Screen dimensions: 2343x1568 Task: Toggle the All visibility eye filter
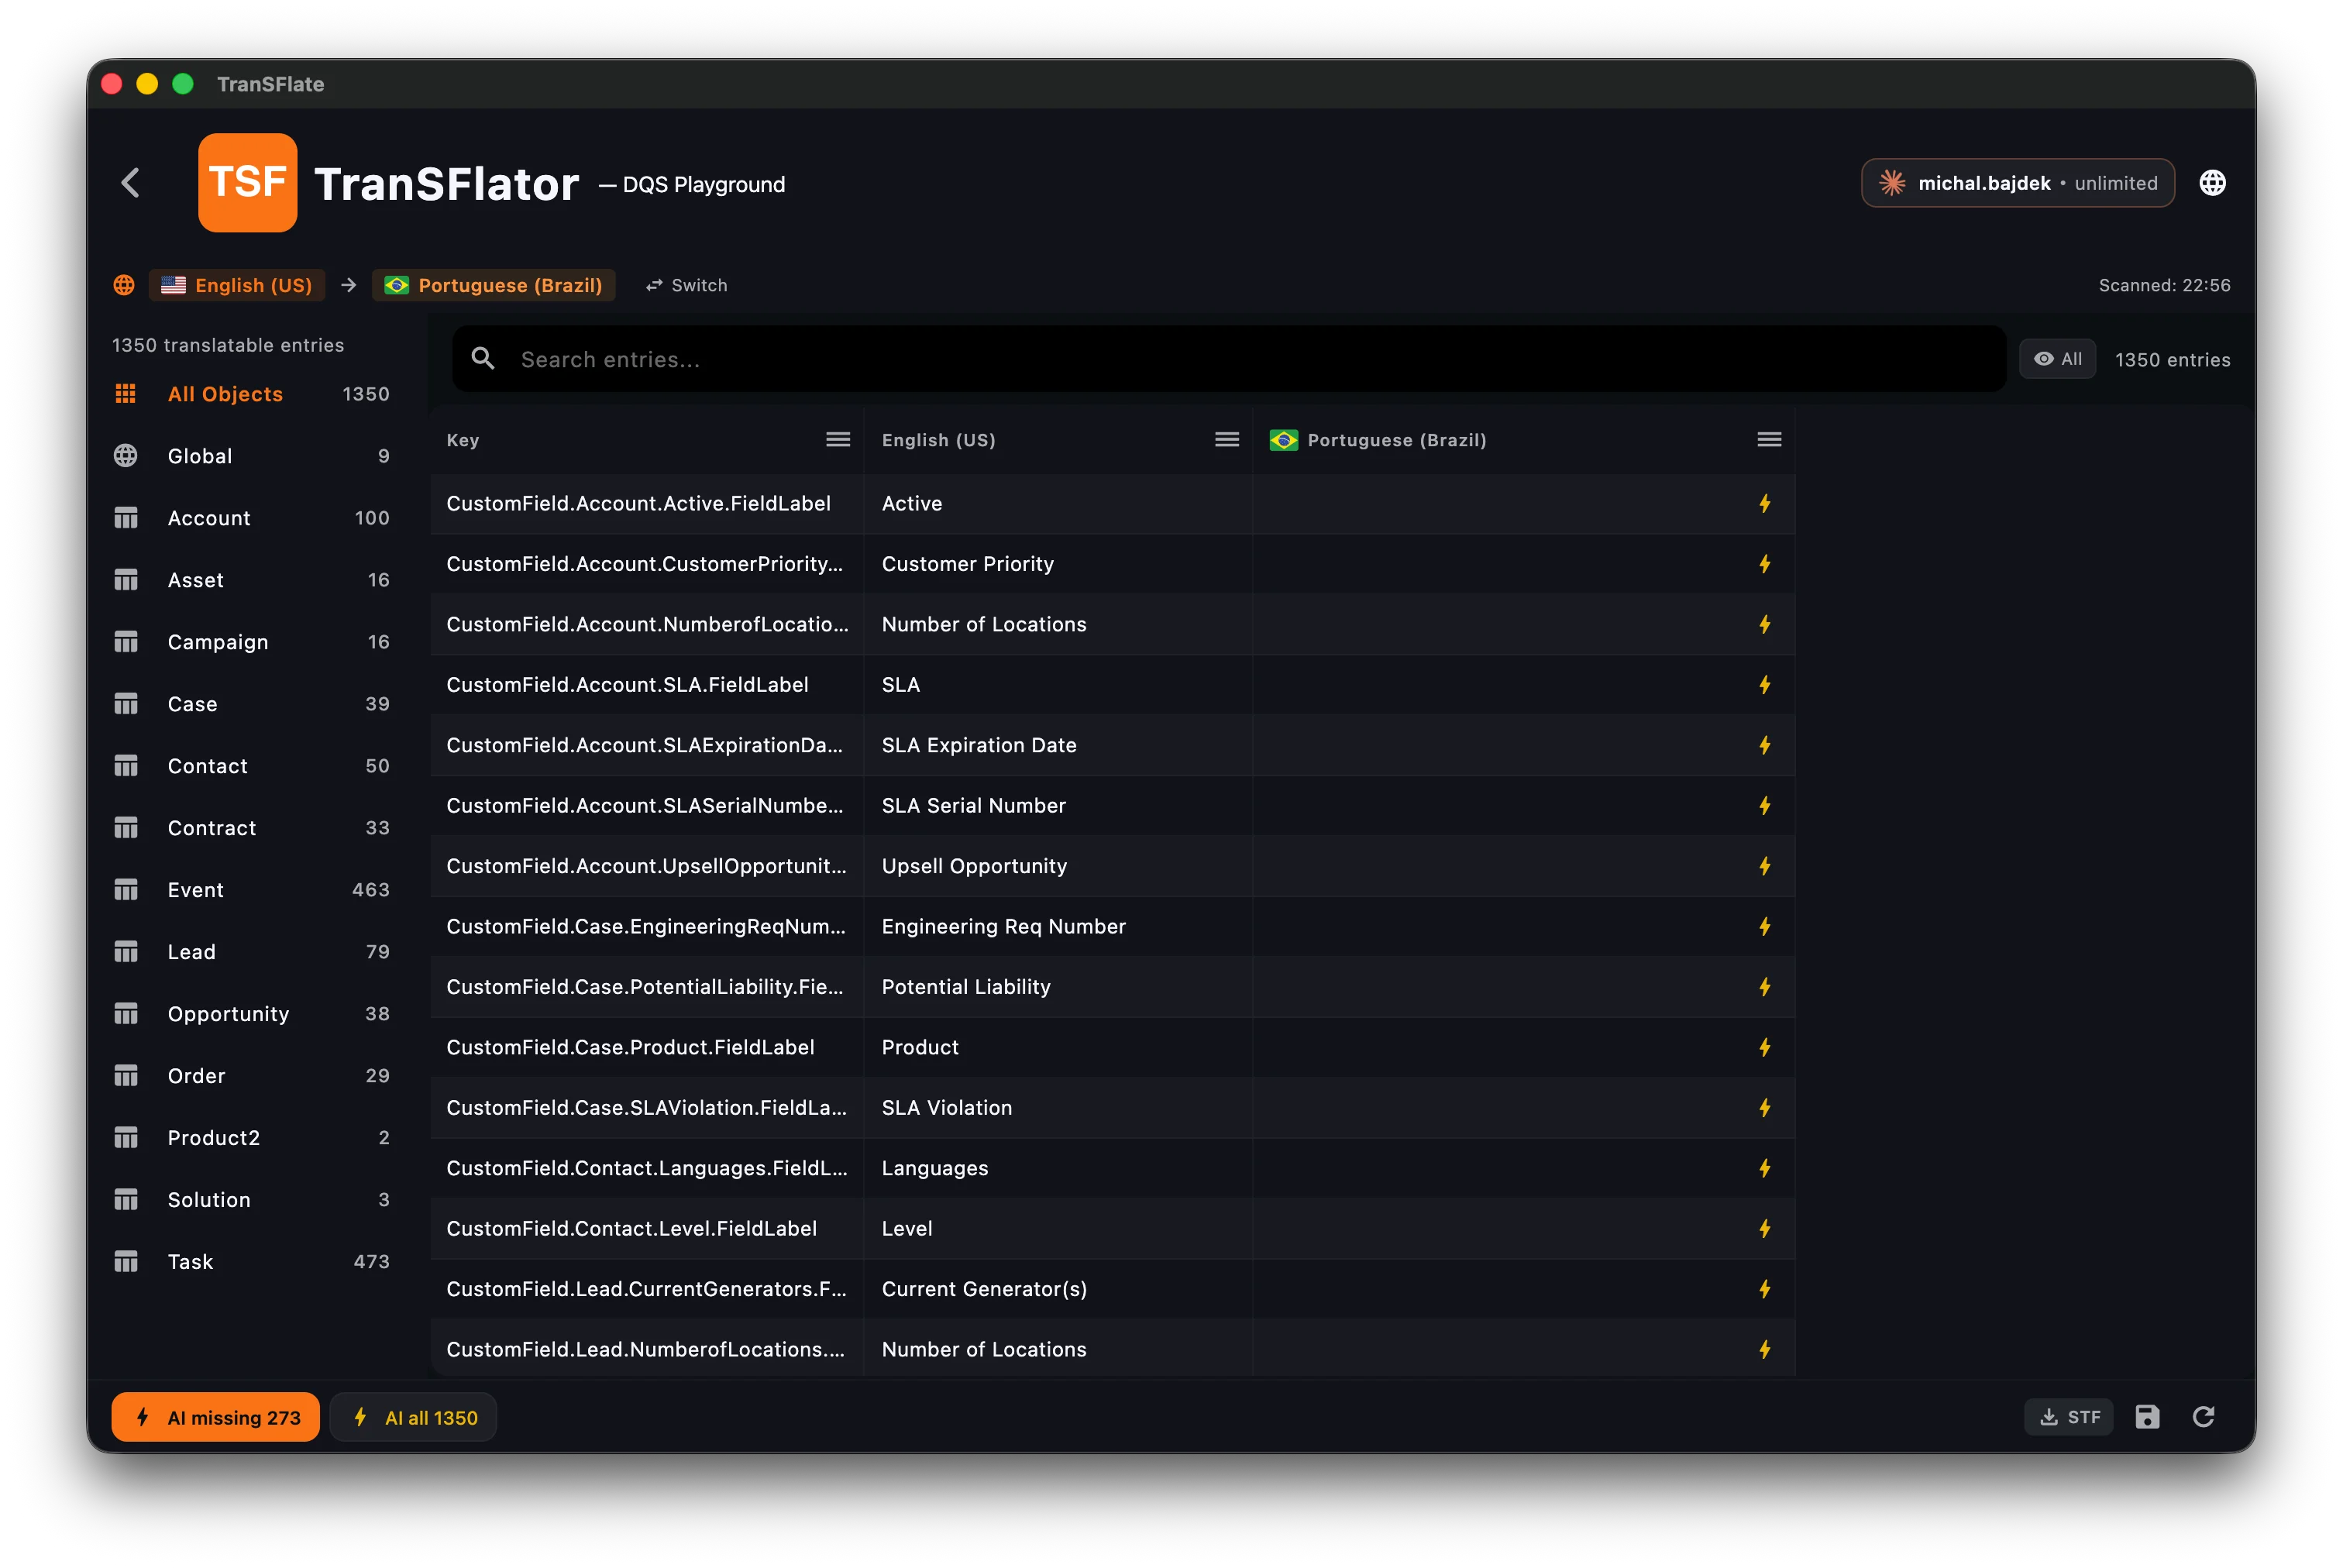[2057, 359]
